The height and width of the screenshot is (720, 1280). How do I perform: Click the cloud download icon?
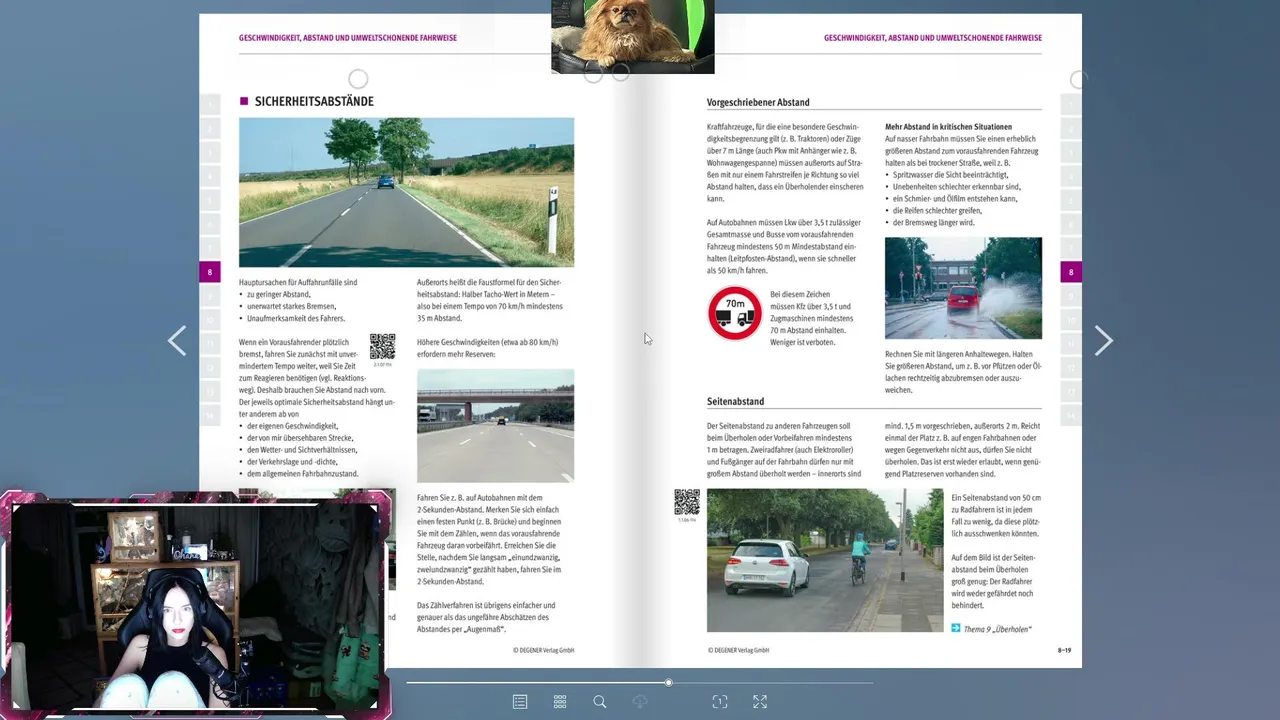tap(640, 702)
